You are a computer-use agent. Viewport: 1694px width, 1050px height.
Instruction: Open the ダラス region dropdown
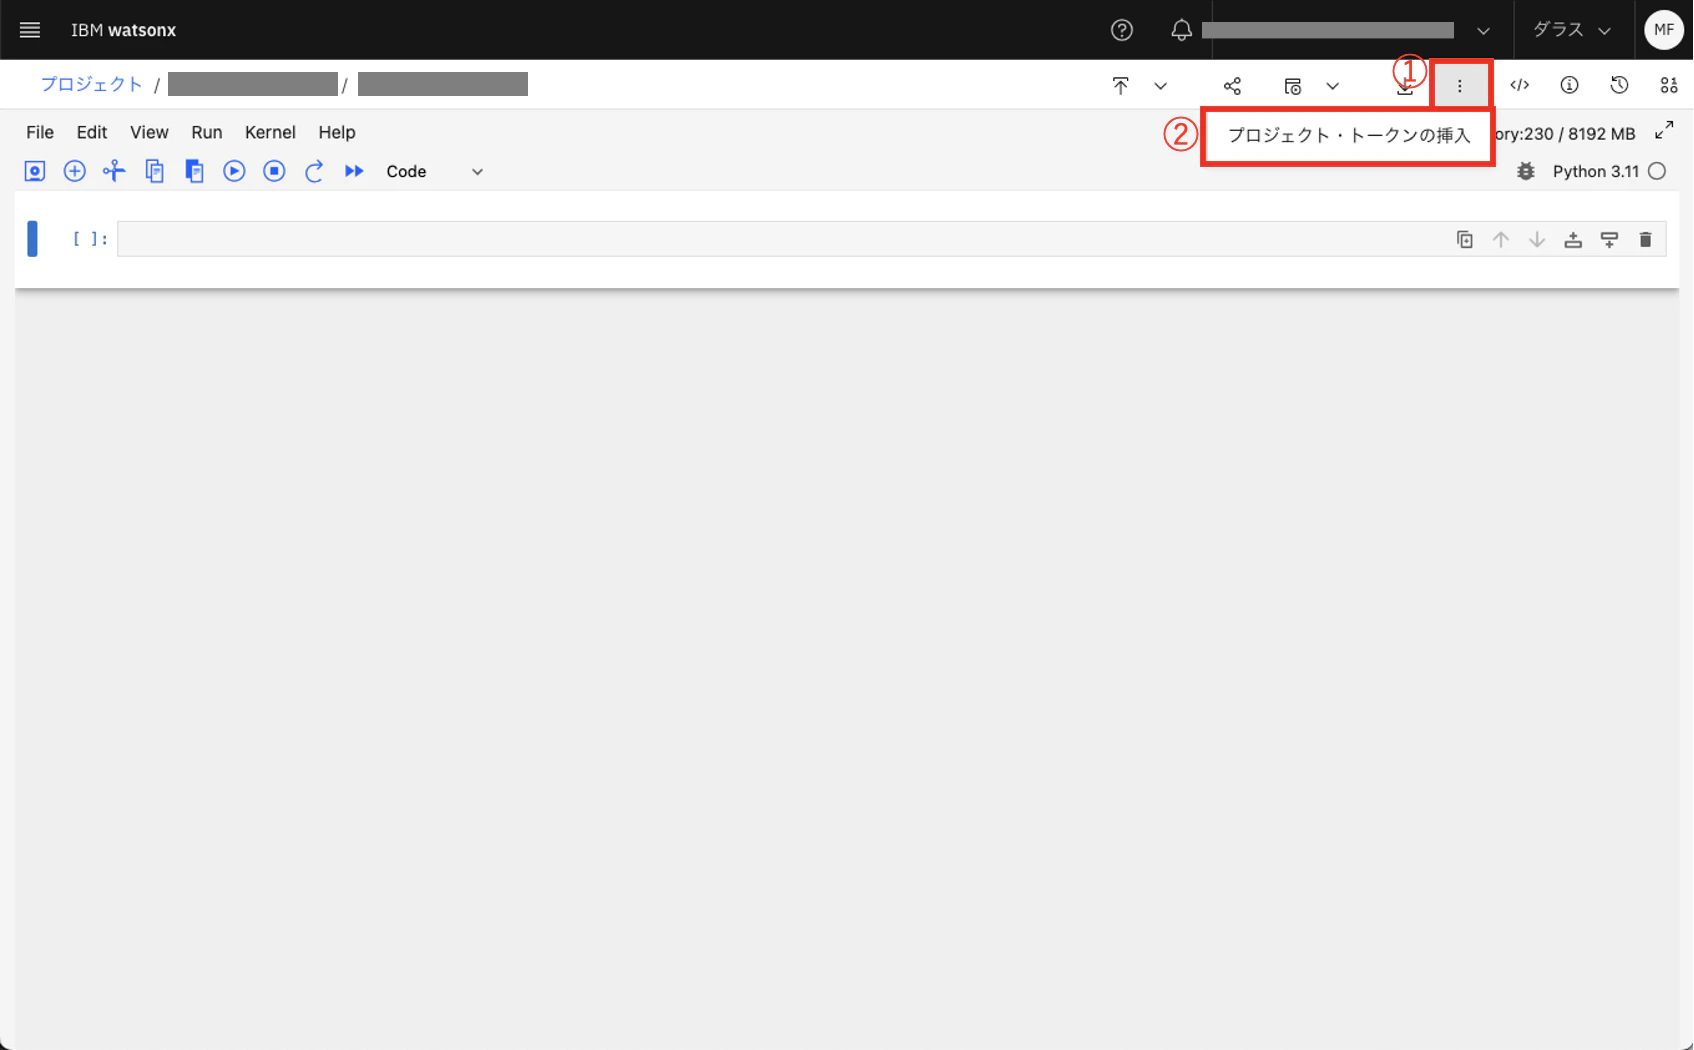[x=1573, y=30]
